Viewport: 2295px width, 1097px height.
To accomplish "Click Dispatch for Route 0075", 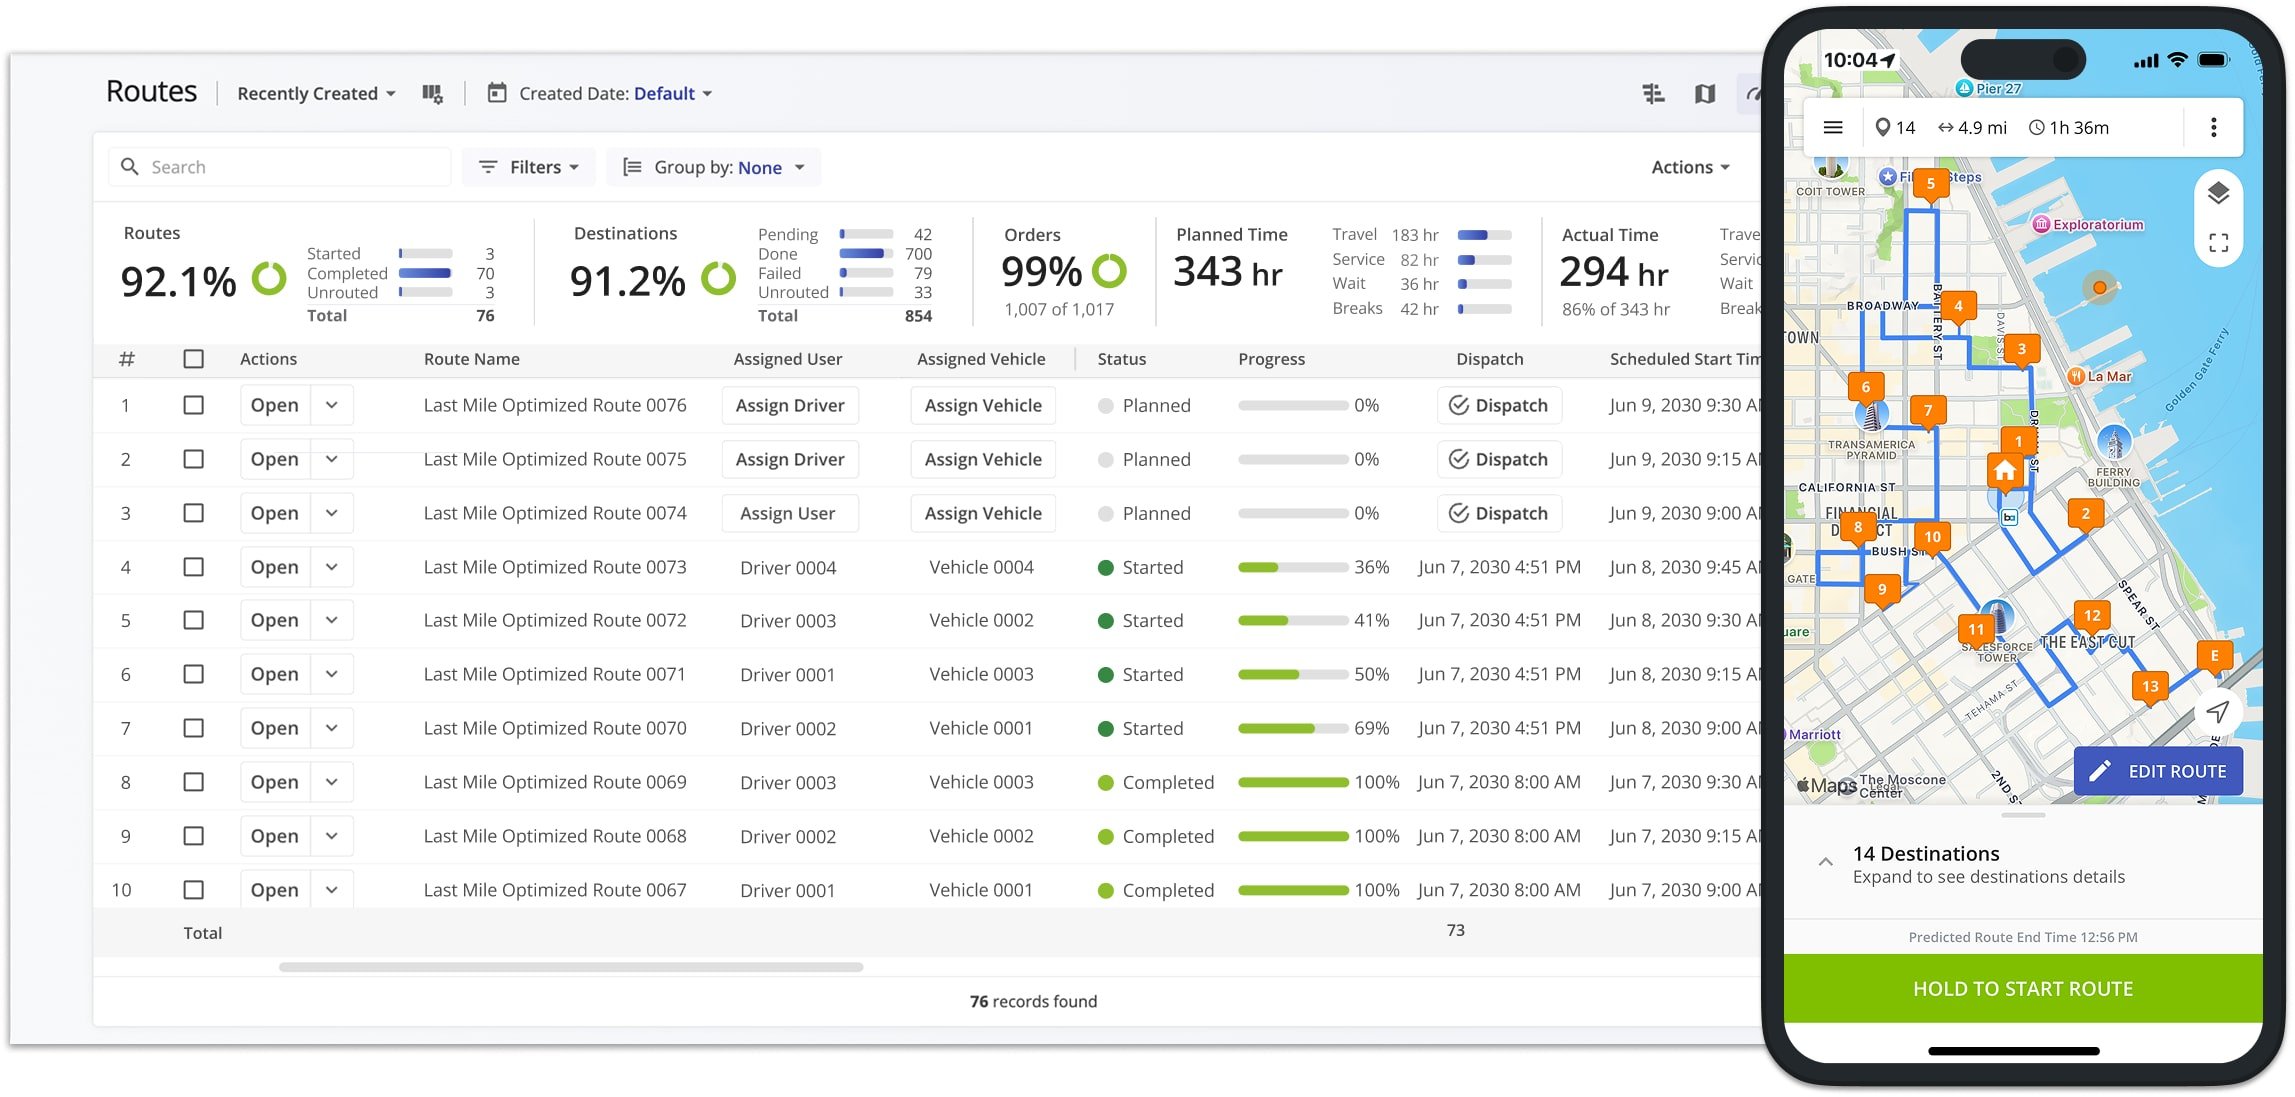I will pyautogui.click(x=1498, y=459).
